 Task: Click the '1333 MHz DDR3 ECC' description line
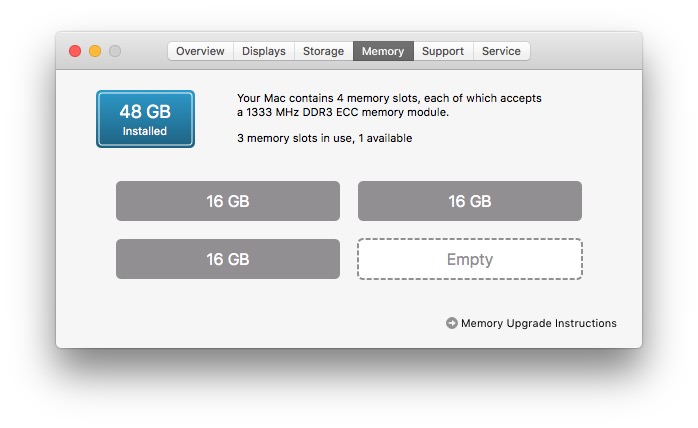(343, 112)
